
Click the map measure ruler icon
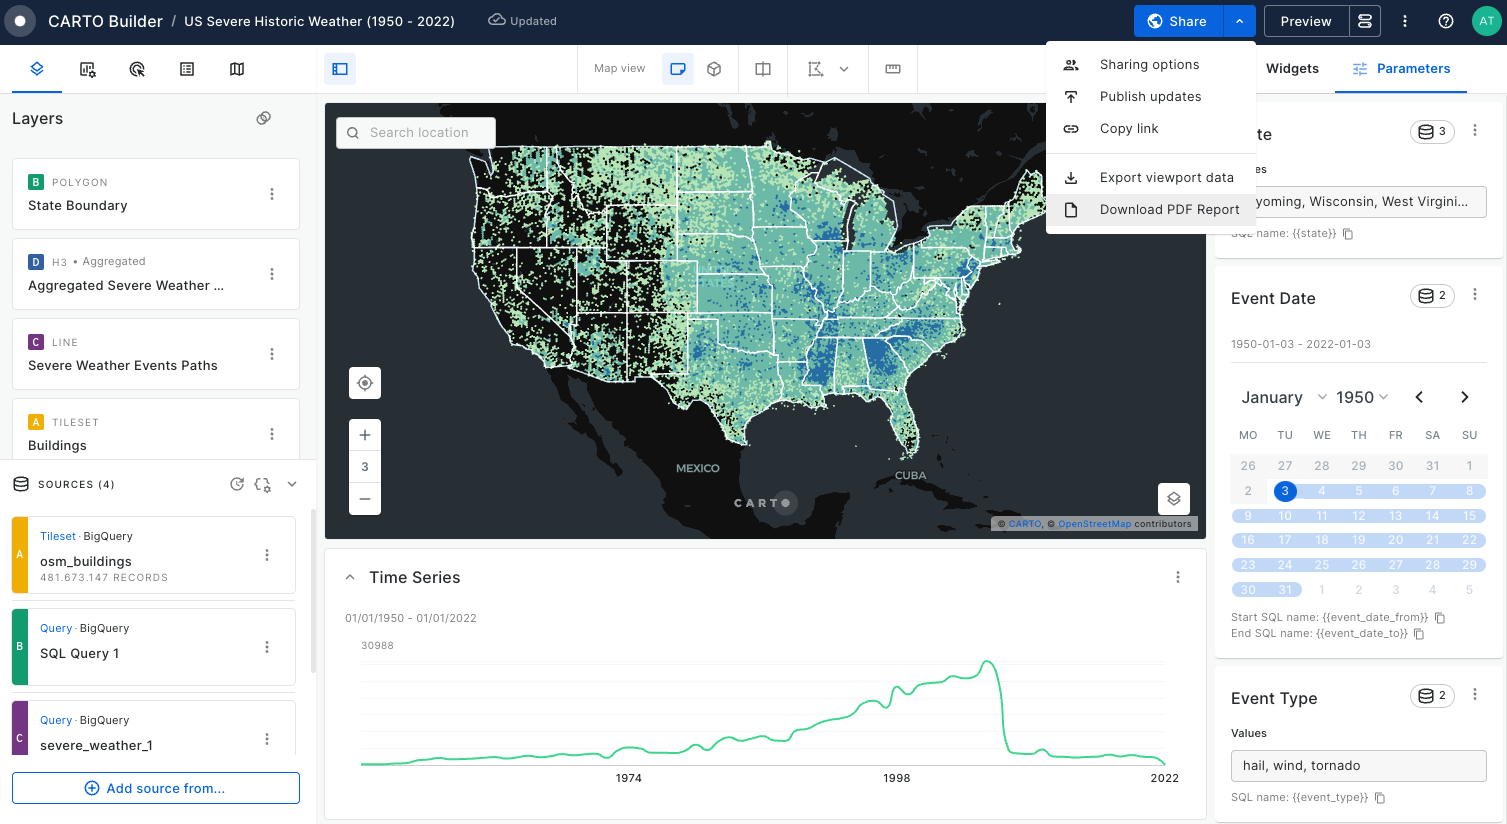(x=893, y=69)
